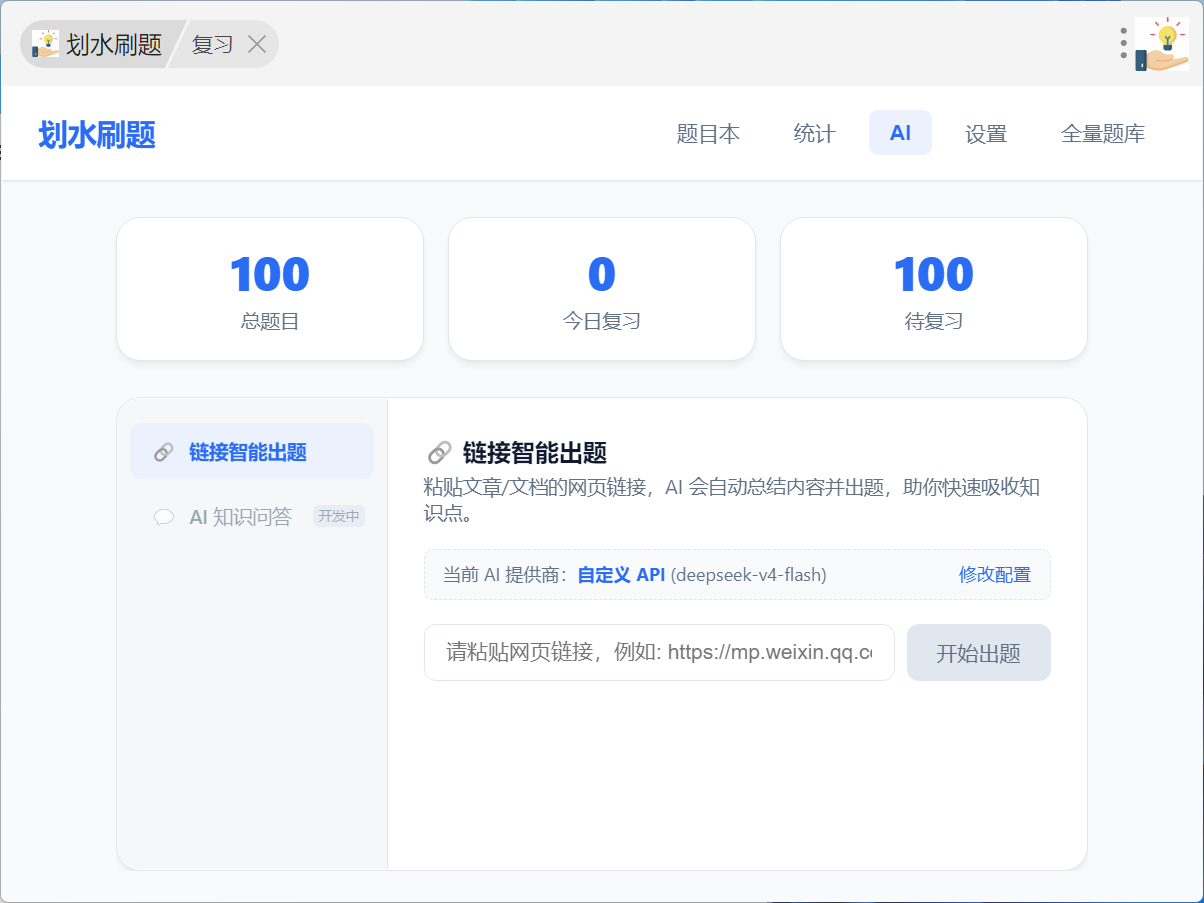
Task: Click the 划水刷题 logo title
Action: (97, 135)
